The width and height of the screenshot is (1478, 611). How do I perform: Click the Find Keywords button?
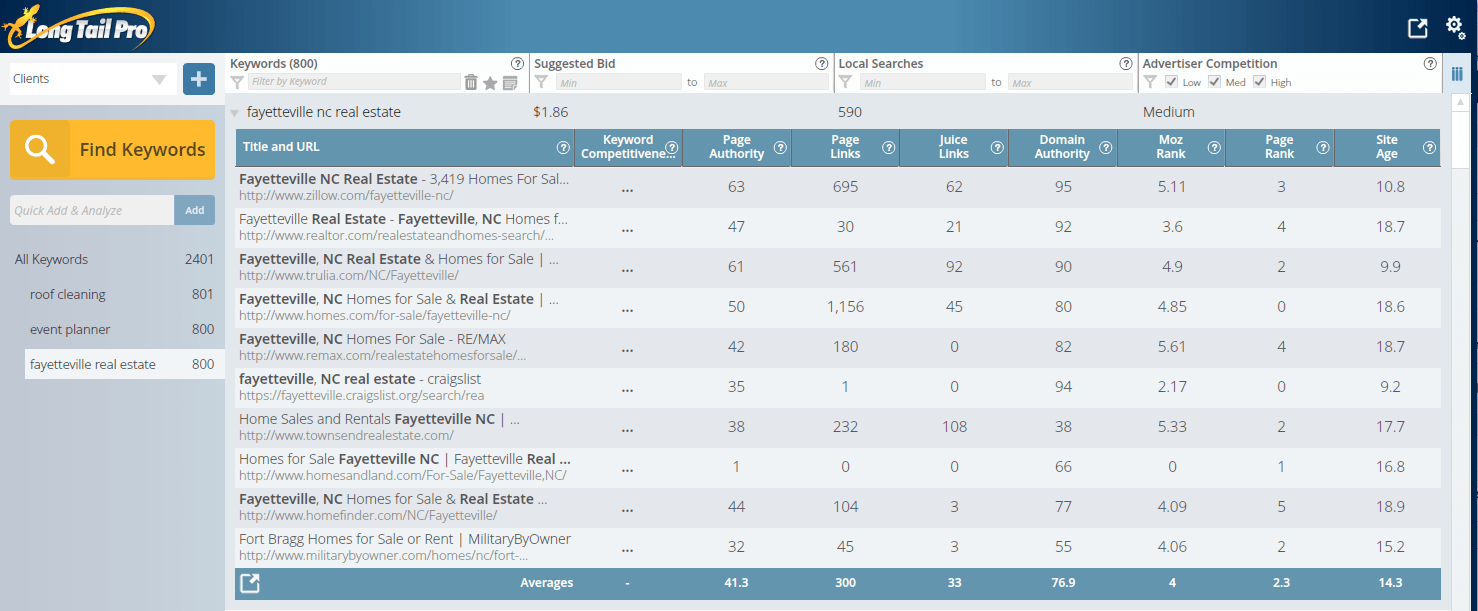pos(112,150)
